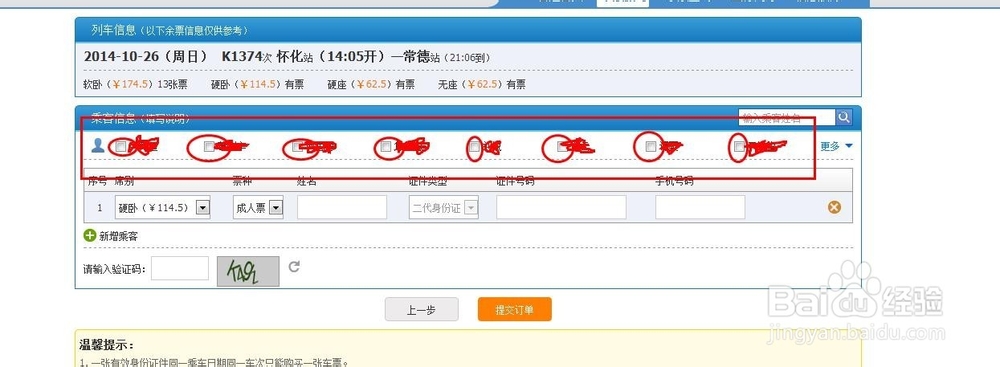Tick the second saved-passenger checkbox
1000x367 pixels.
click(x=209, y=146)
